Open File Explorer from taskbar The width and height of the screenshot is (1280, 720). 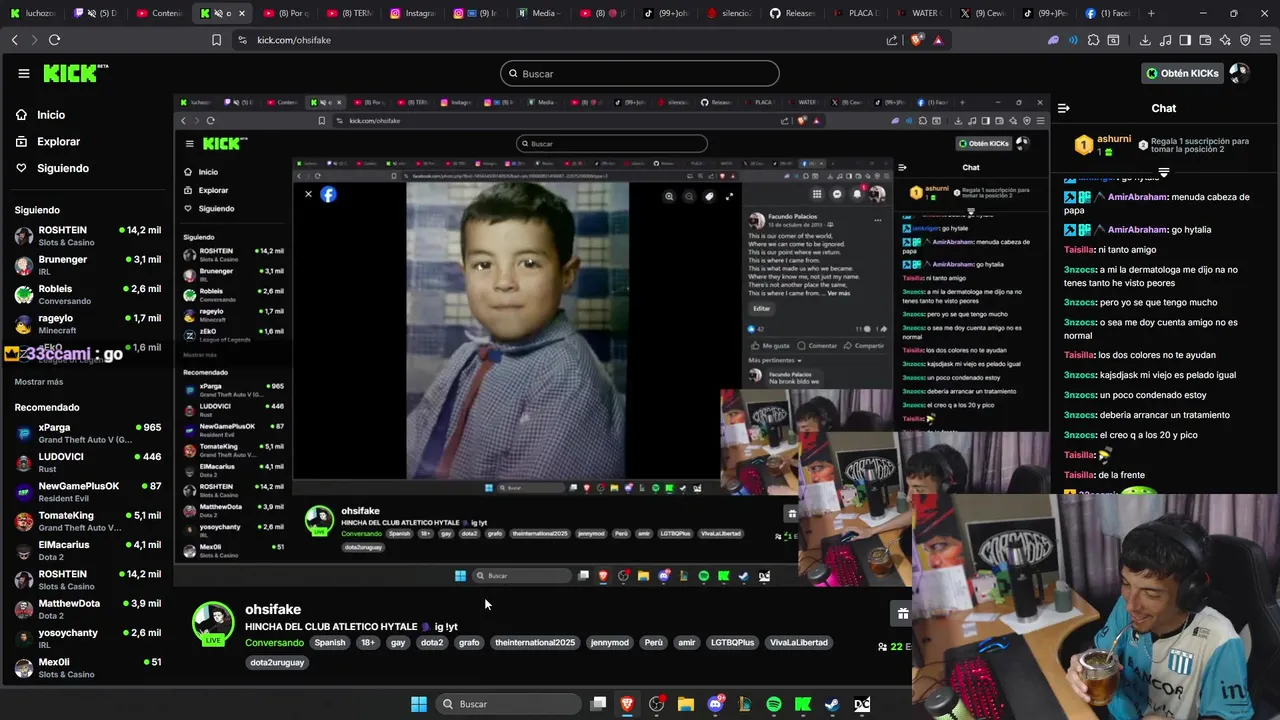[x=685, y=704]
